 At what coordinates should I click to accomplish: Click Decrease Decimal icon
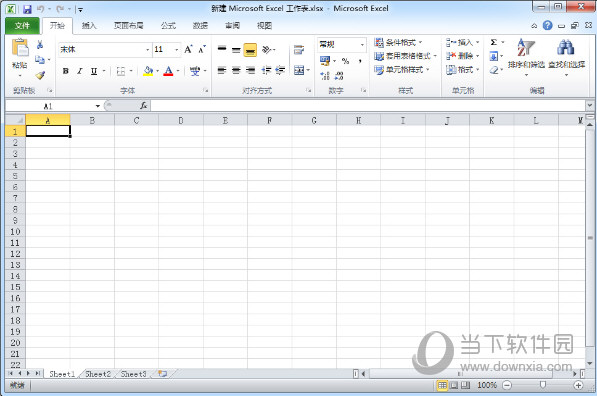coord(339,75)
